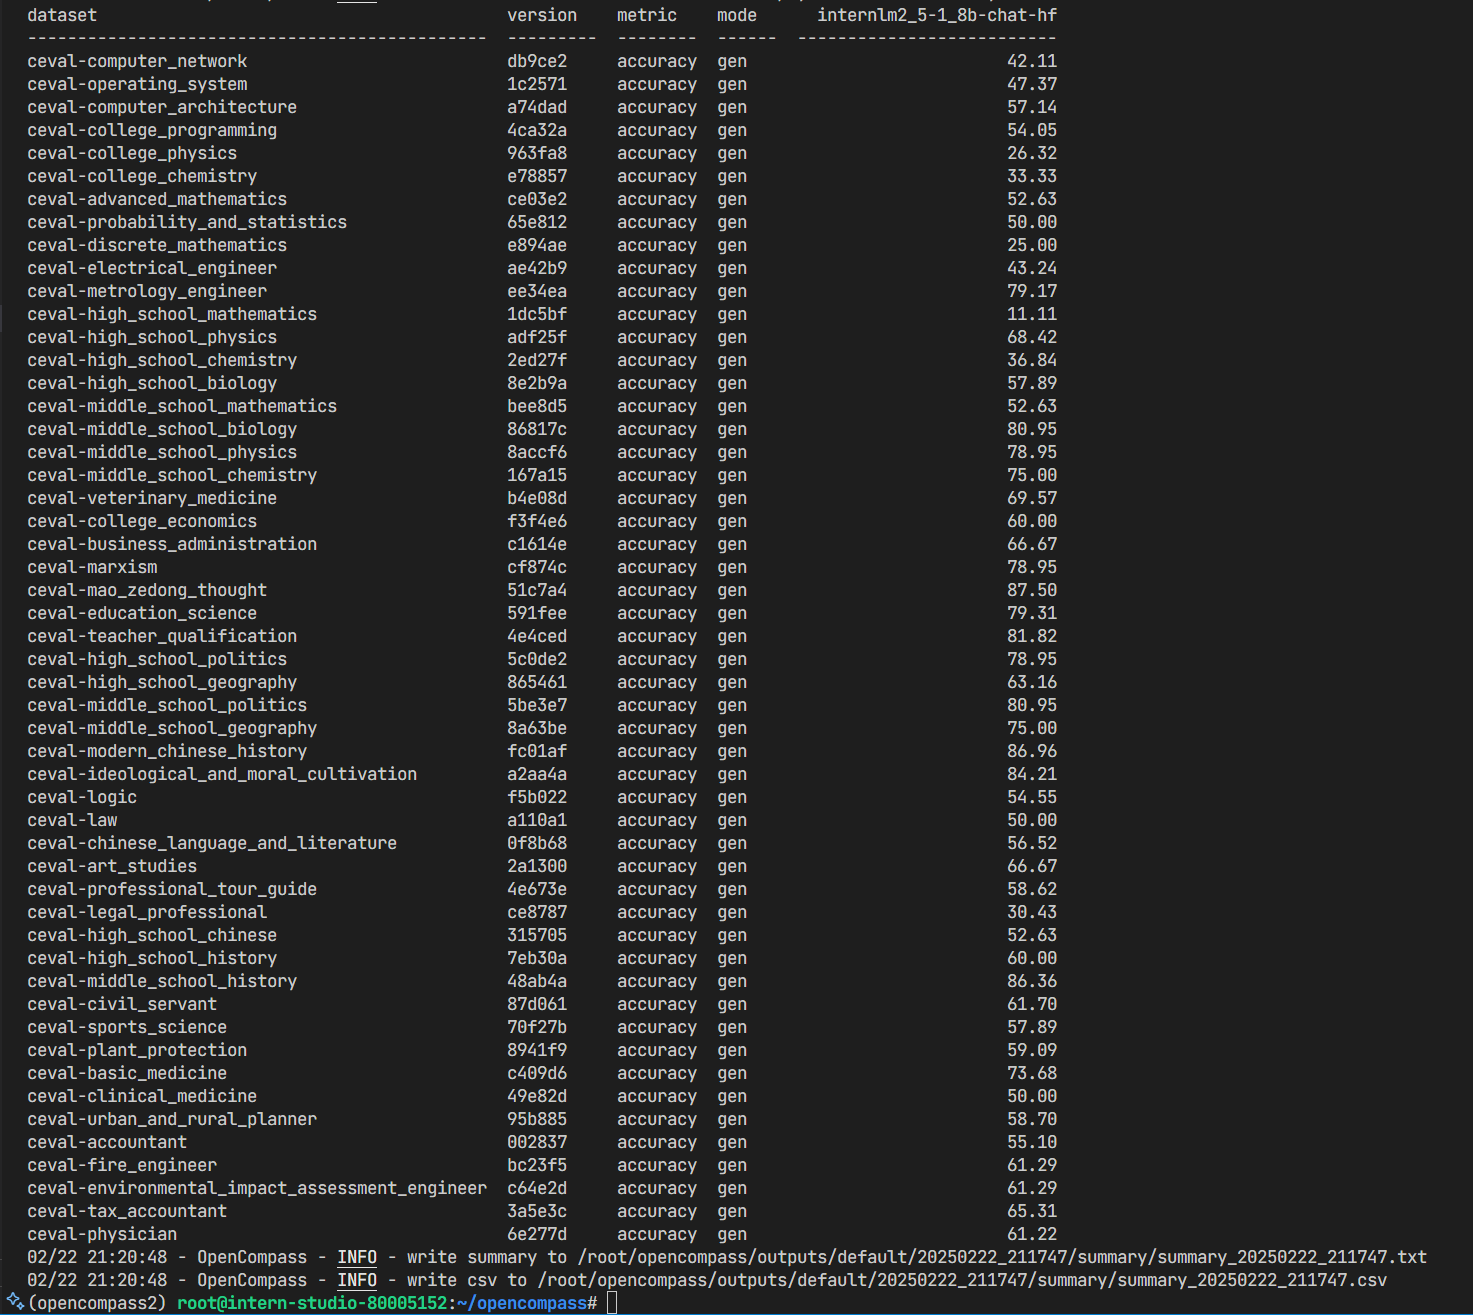
Task: Click 'ceval-business_administration' dataset name
Action: coord(172,544)
